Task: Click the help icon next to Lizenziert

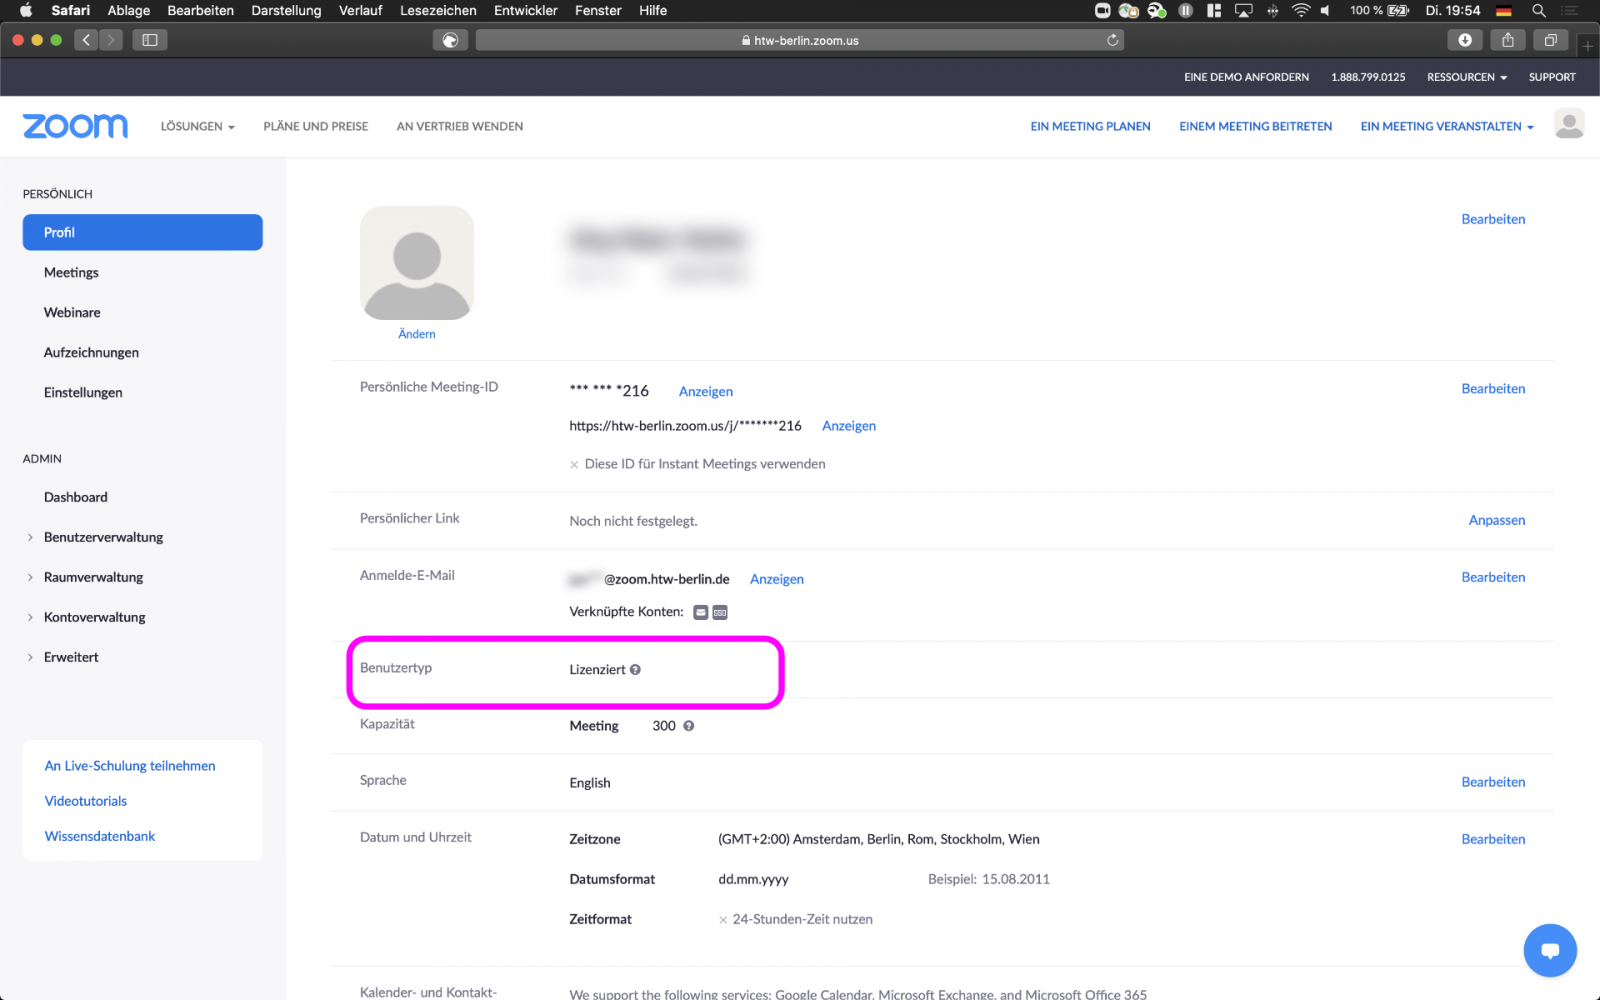Action: [635, 670]
